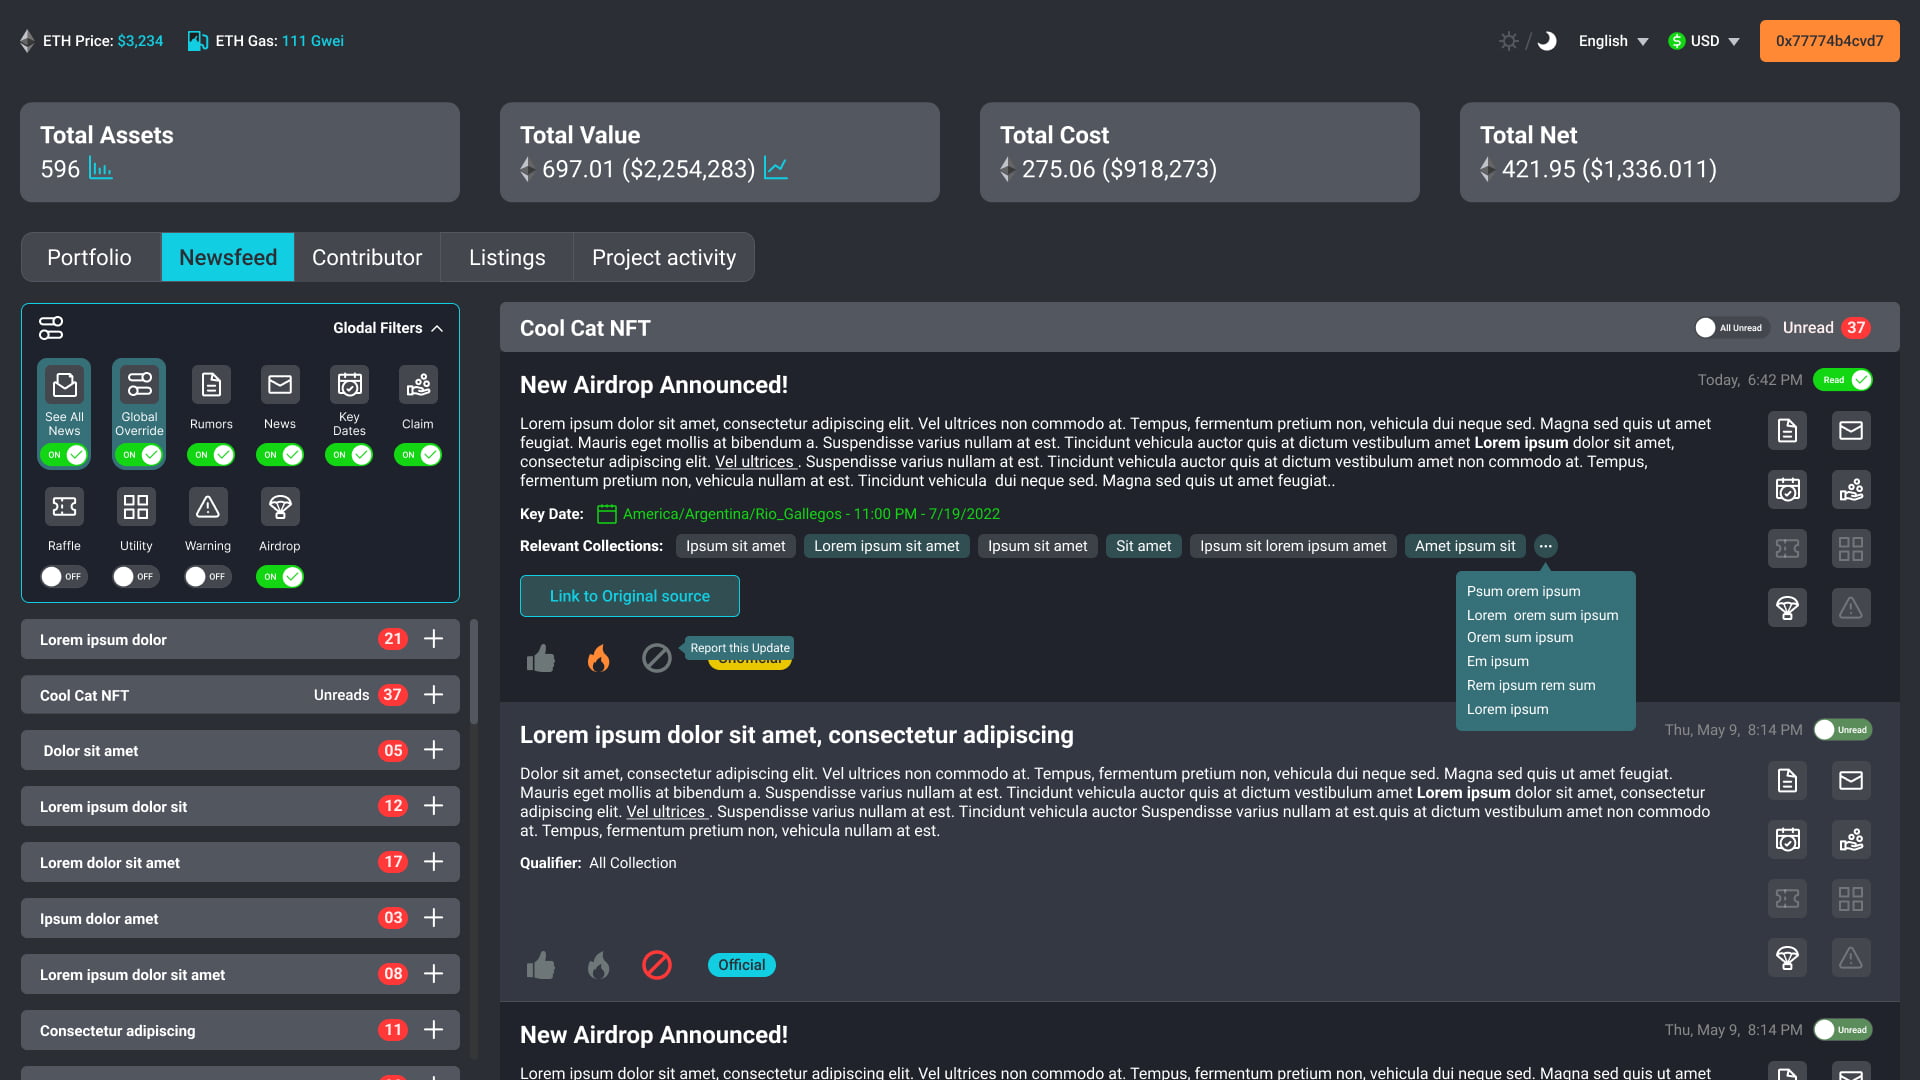
Task: Click the thumbs-up icon on first airdrop post
Action: coord(540,658)
